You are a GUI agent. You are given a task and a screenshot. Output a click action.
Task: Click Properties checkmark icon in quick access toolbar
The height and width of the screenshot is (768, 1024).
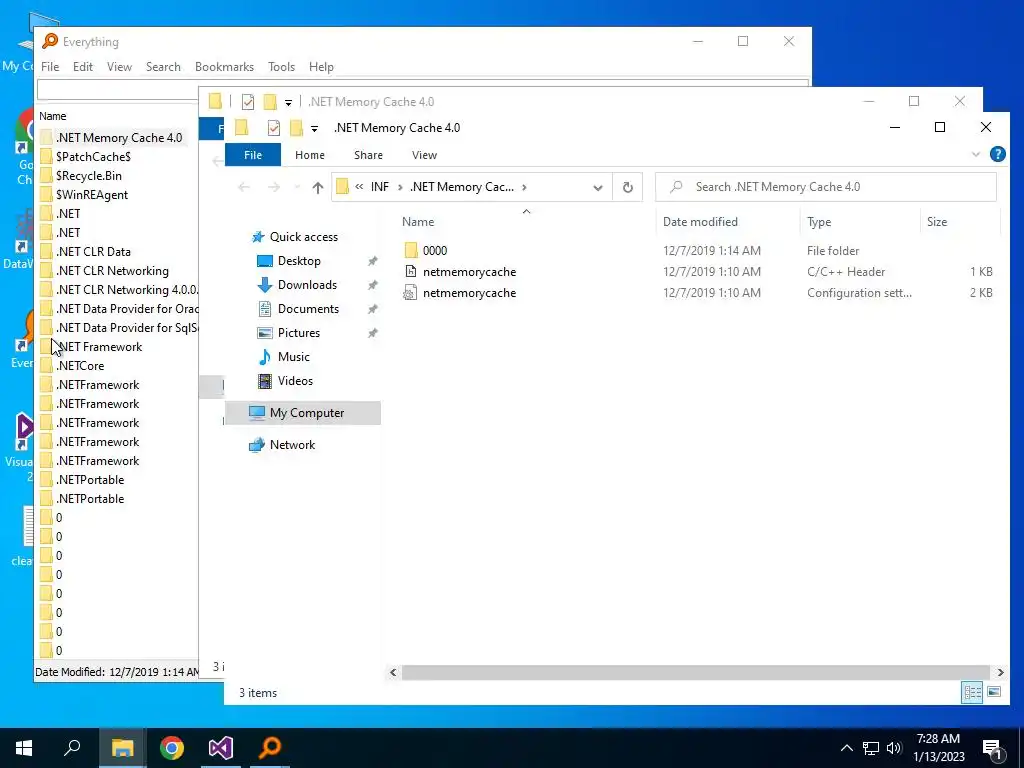point(274,128)
